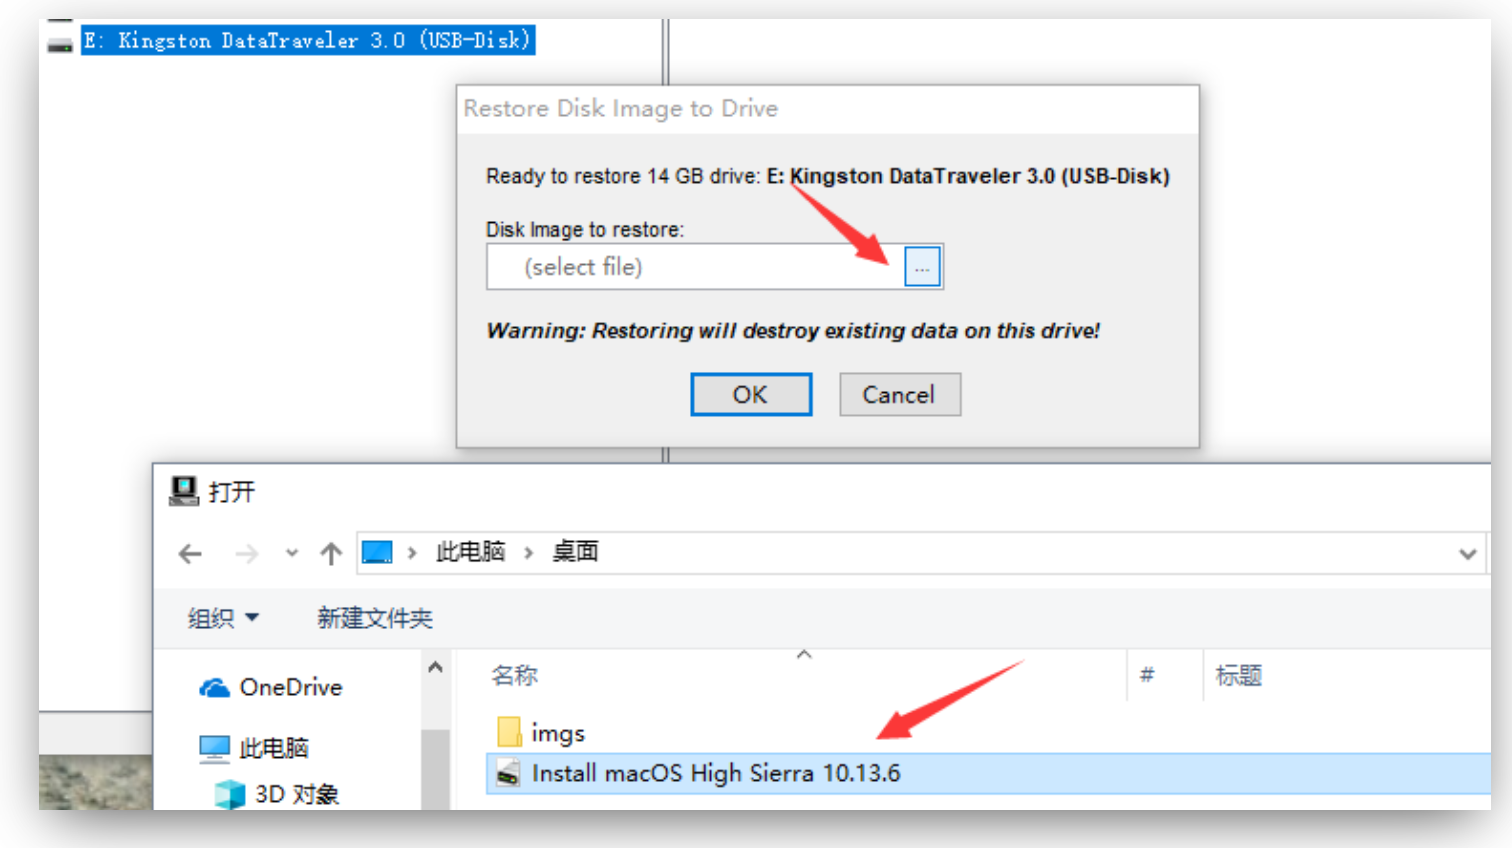The height and width of the screenshot is (848, 1512).
Task: Go forward with the right arrow button
Action: coord(246,553)
